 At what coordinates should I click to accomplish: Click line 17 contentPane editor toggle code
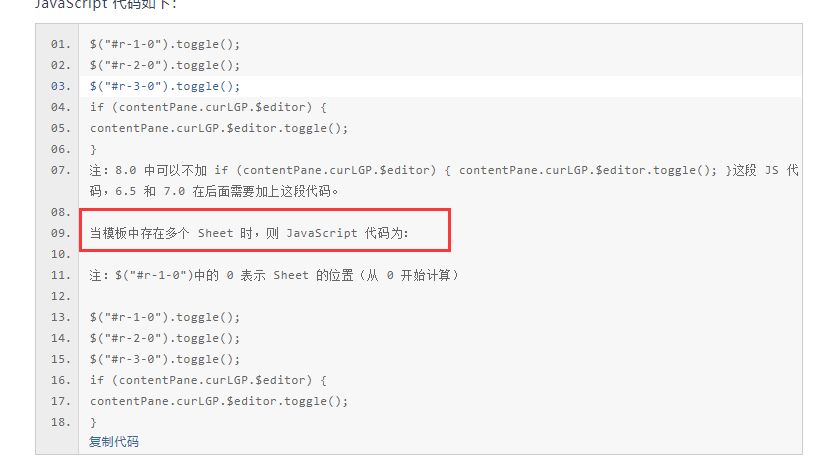(219, 401)
